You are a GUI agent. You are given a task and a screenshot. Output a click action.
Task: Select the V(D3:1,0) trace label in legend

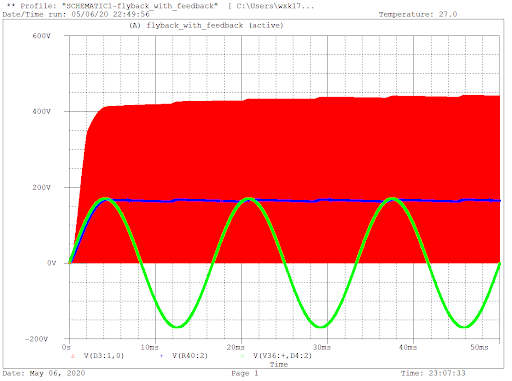(104, 356)
